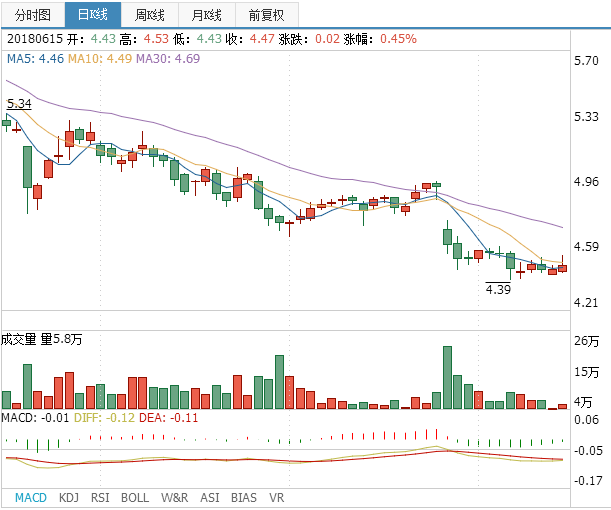
Task: Switch to the 分时图 tab
Action: [33, 15]
